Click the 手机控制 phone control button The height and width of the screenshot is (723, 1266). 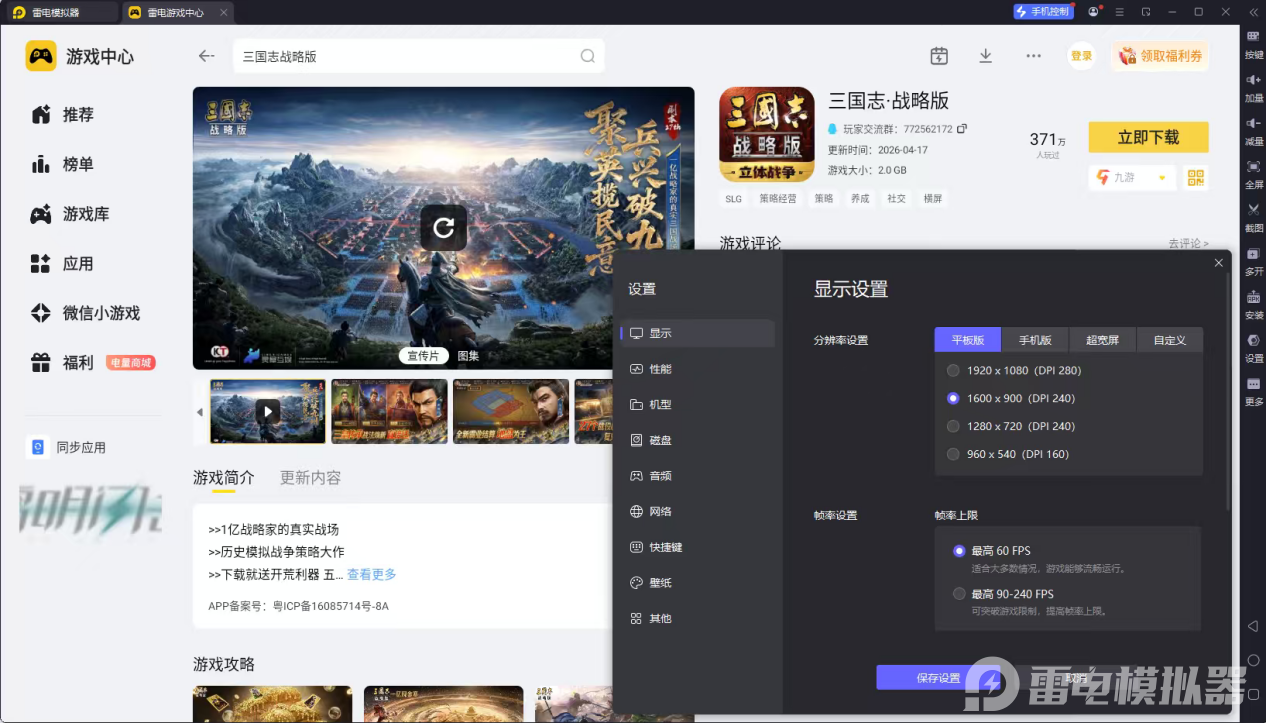[x=1043, y=12]
